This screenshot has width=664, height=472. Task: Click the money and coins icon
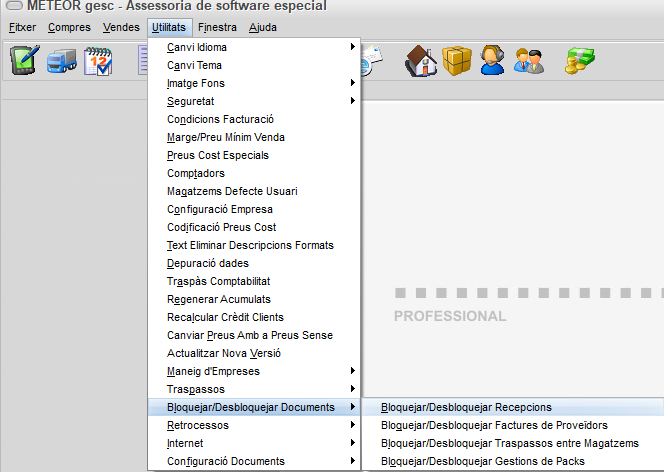[580, 61]
